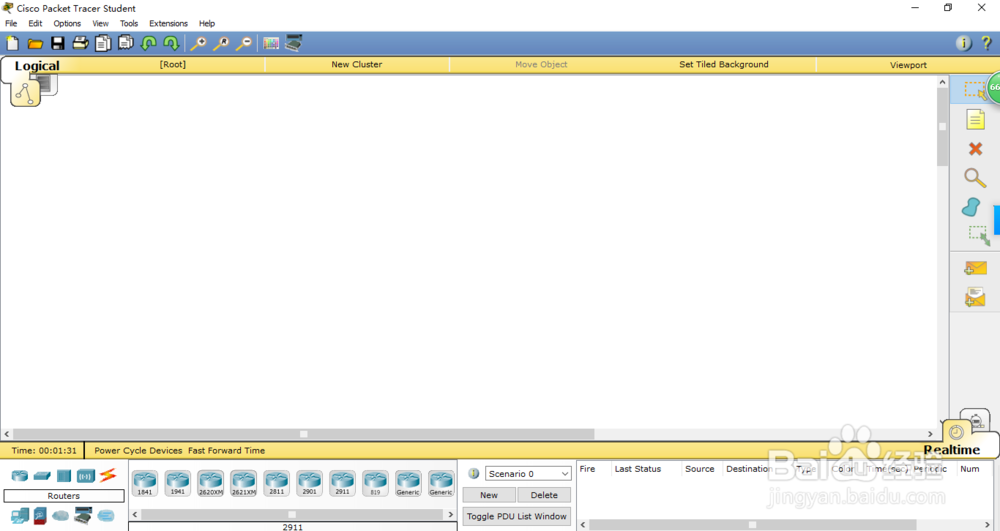The height and width of the screenshot is (531, 1000).
Task: Choose the red X Delete tool
Action: tap(975, 149)
